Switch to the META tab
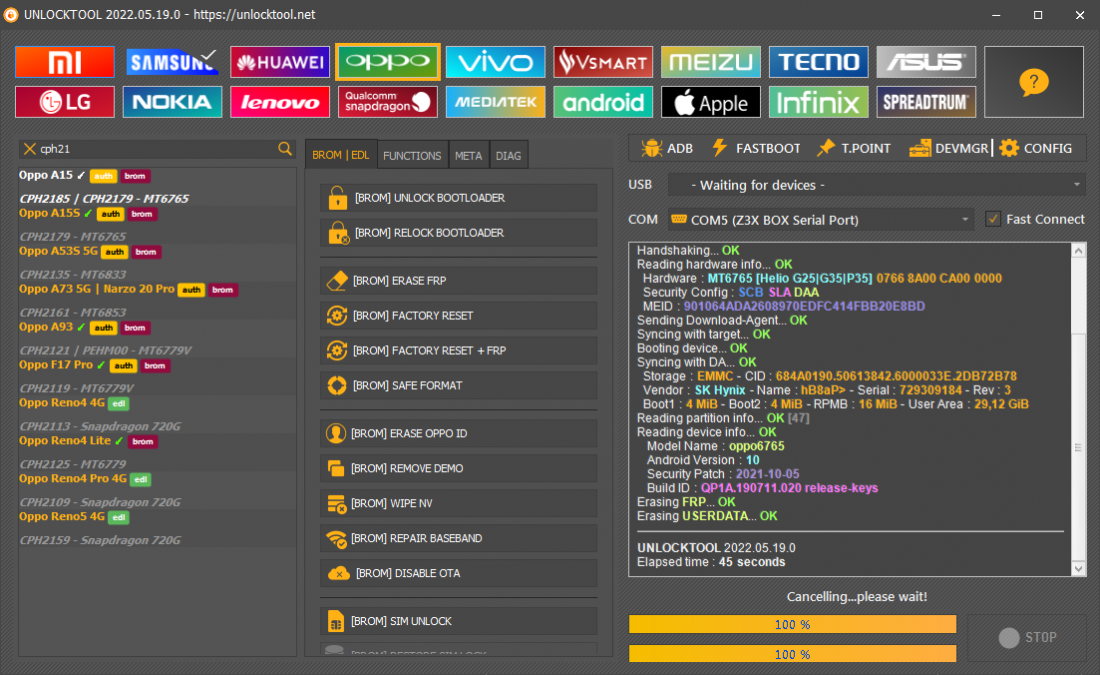 (468, 156)
